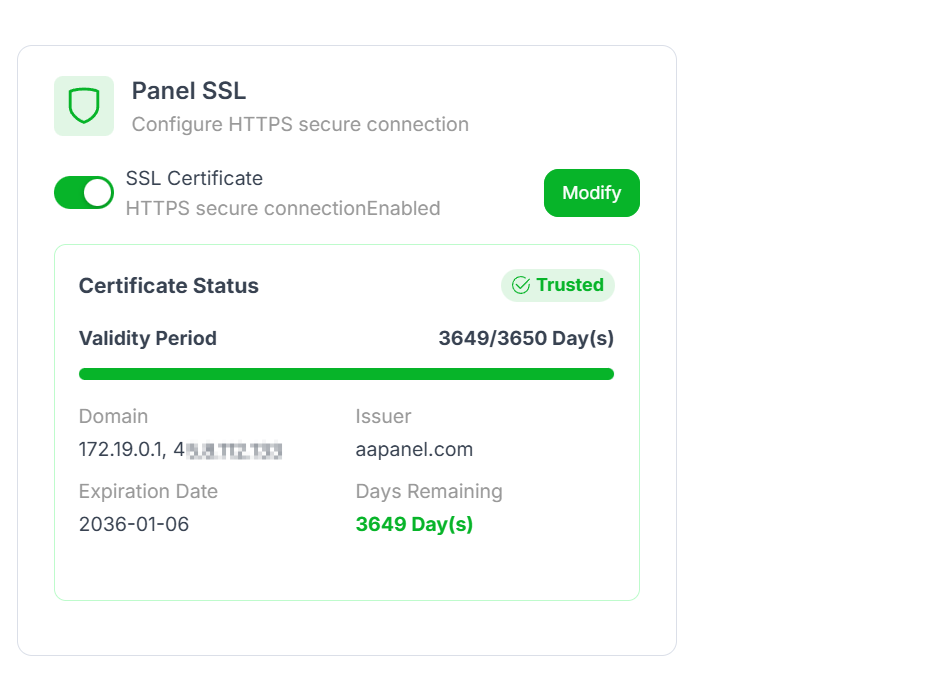Click the green validity progress bar
The width and height of the screenshot is (927, 682).
click(x=346, y=374)
